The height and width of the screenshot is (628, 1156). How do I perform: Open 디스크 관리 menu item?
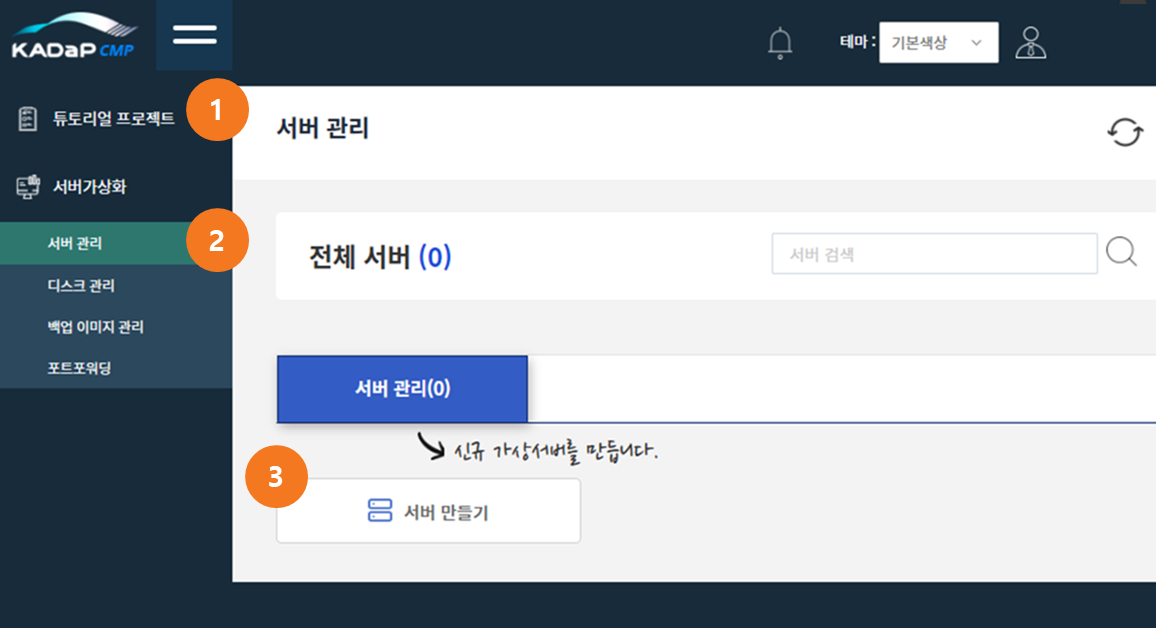81,286
